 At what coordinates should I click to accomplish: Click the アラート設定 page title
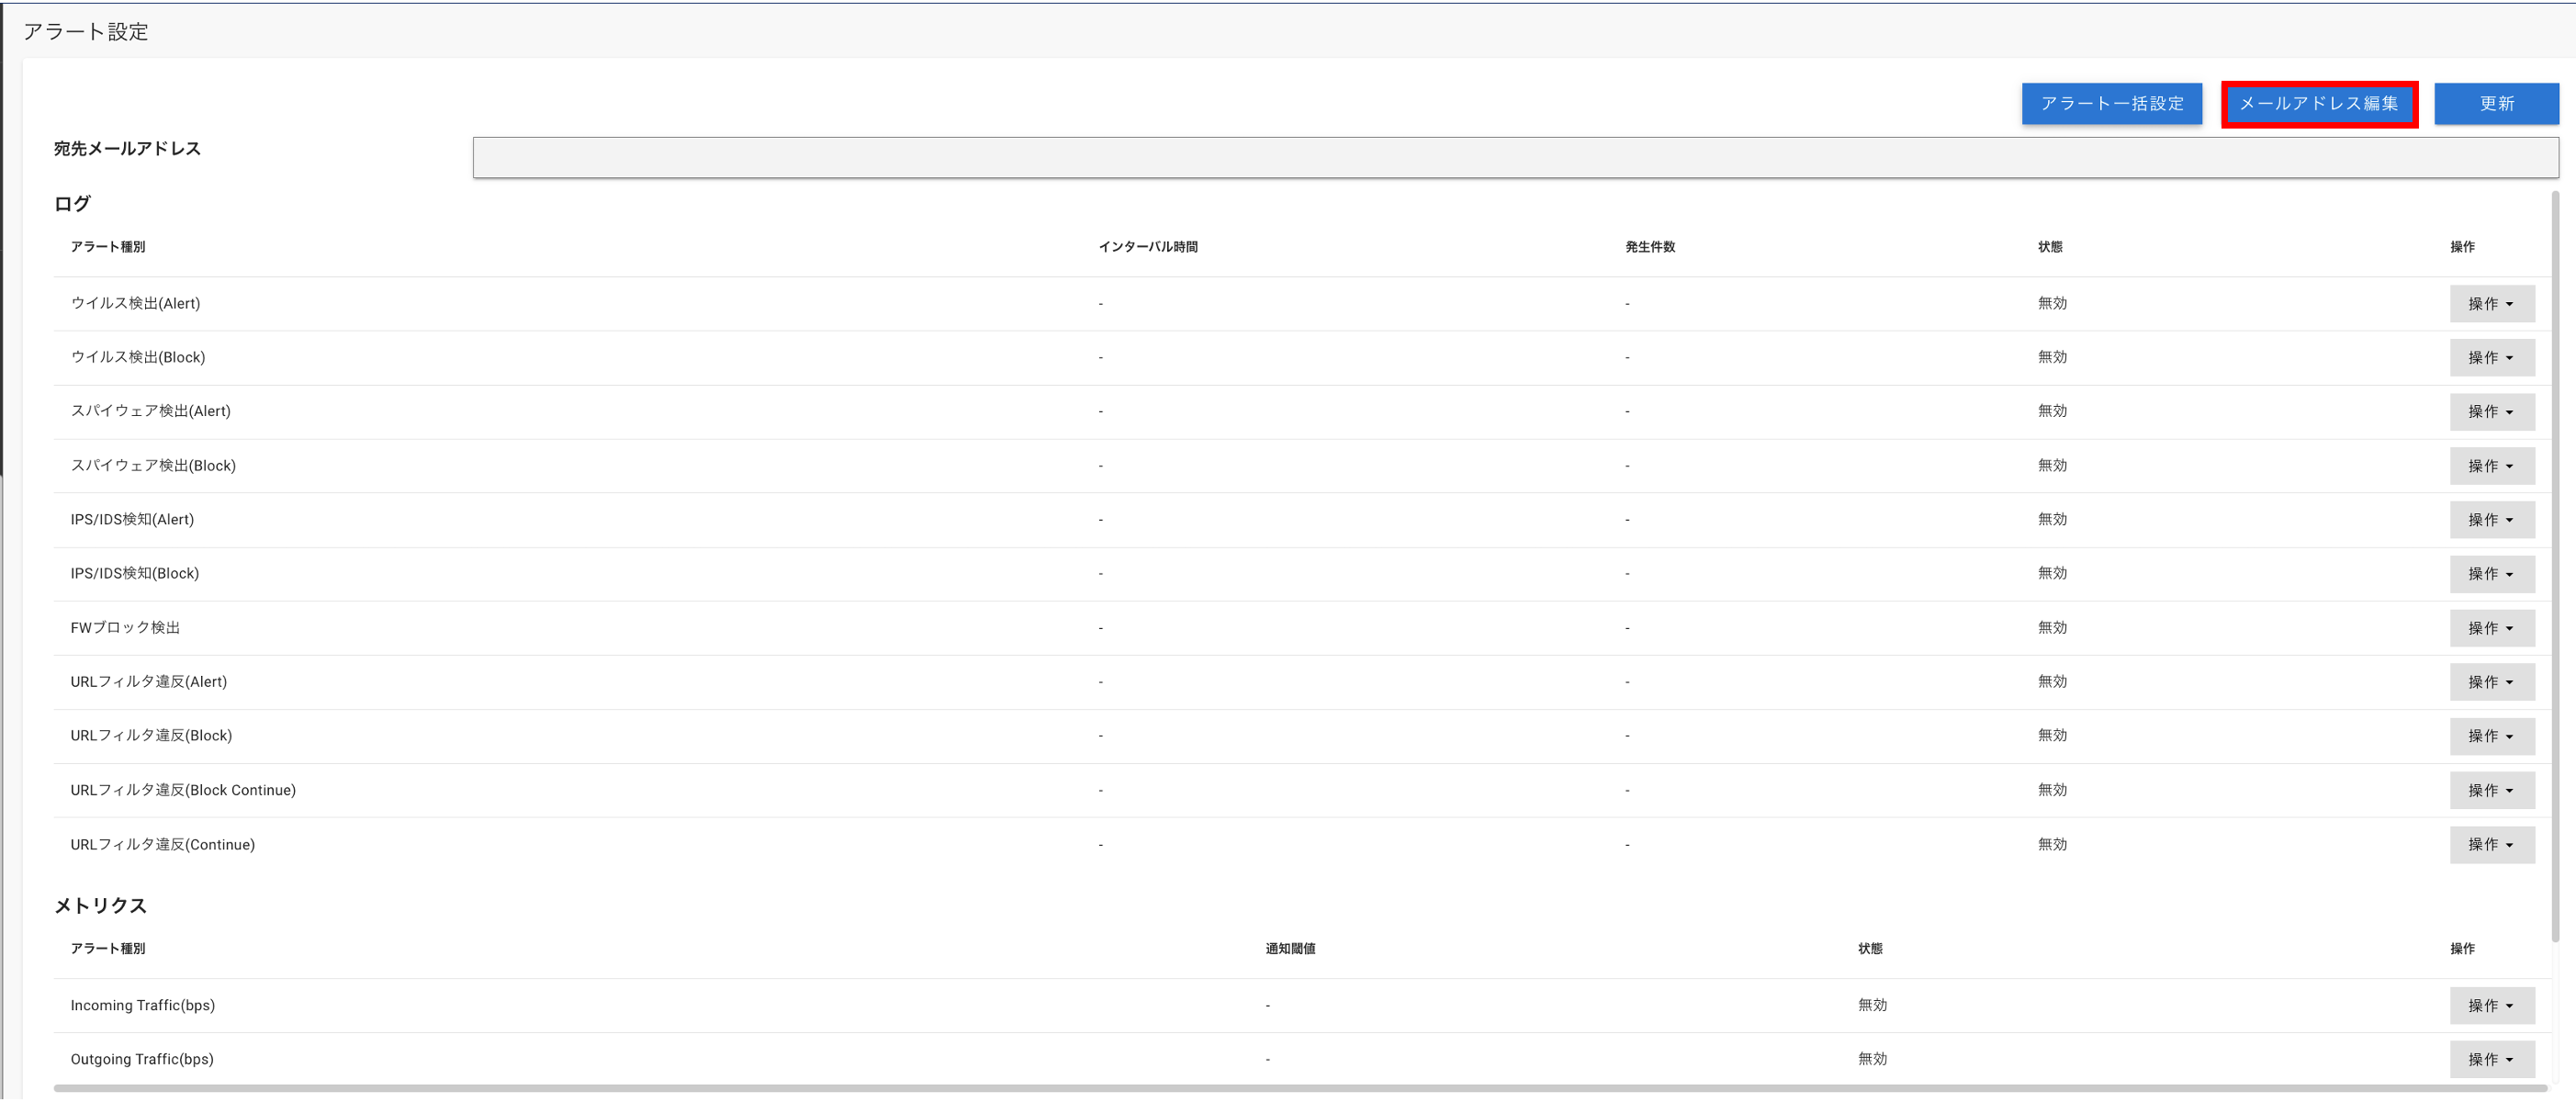coord(86,32)
